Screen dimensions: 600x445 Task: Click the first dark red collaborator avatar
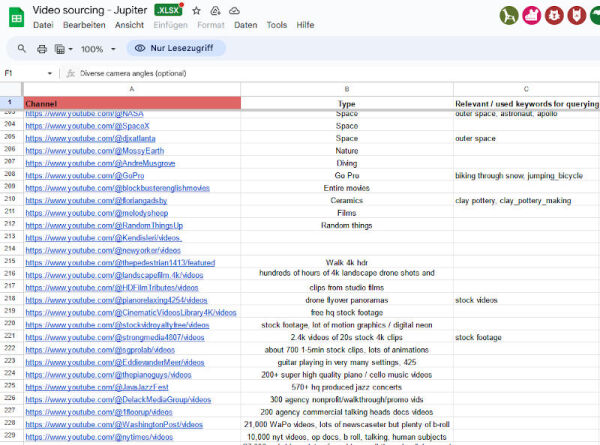pyautogui.click(x=554, y=16)
